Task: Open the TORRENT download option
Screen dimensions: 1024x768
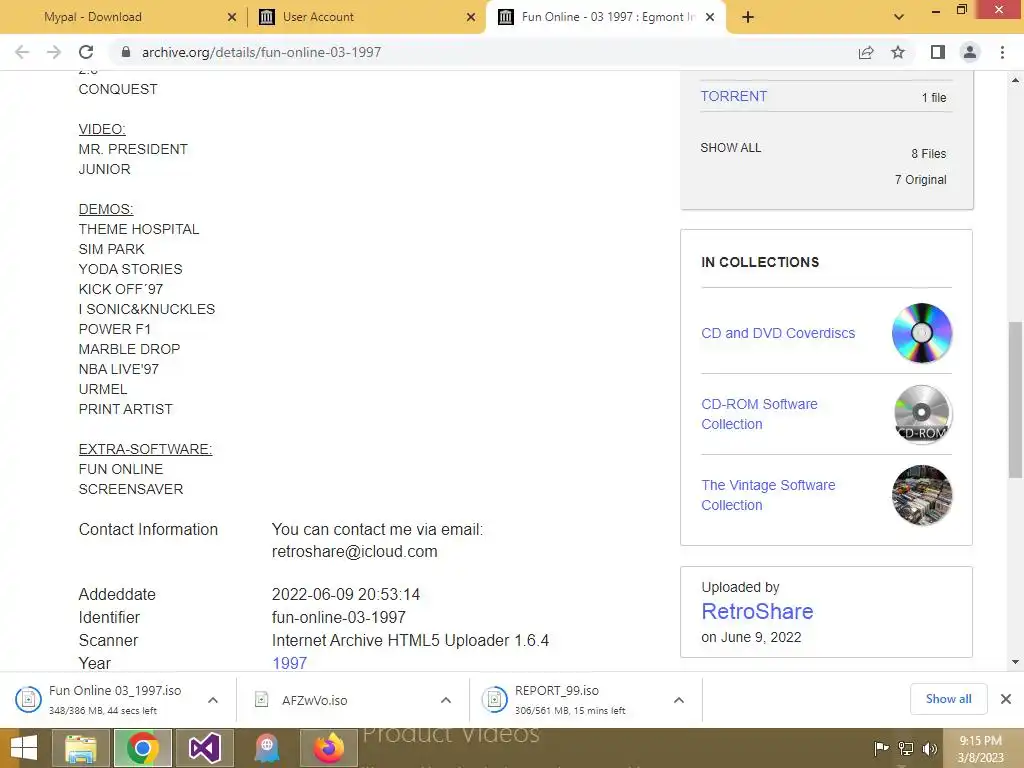Action: pos(733,96)
